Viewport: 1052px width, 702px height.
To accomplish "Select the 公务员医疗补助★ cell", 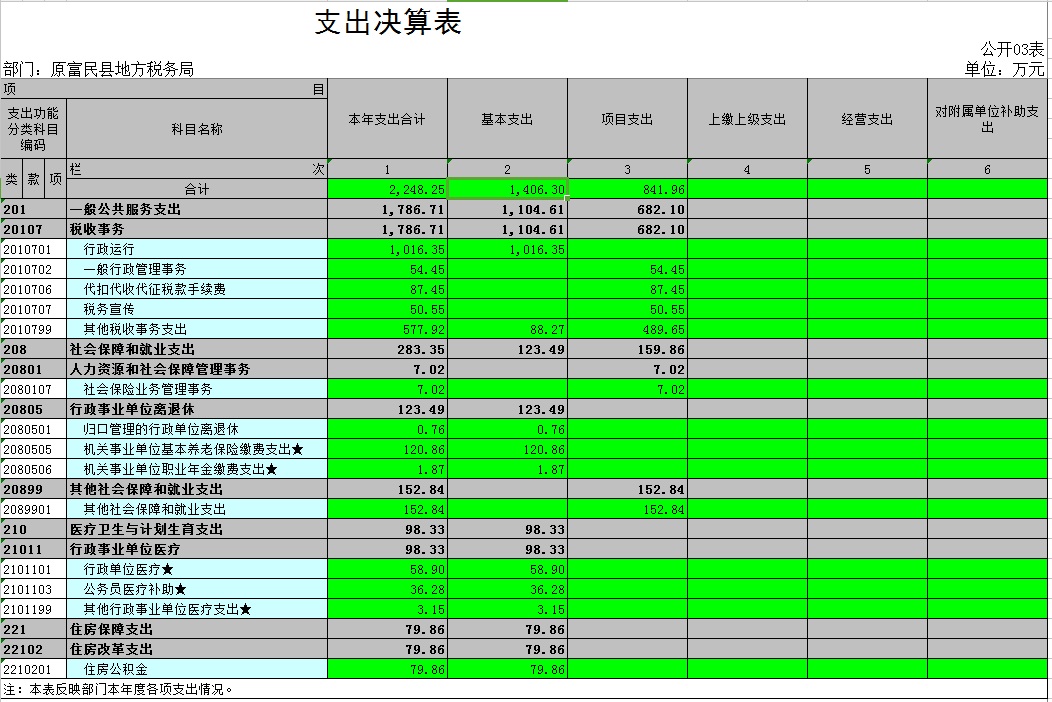I will (197, 589).
